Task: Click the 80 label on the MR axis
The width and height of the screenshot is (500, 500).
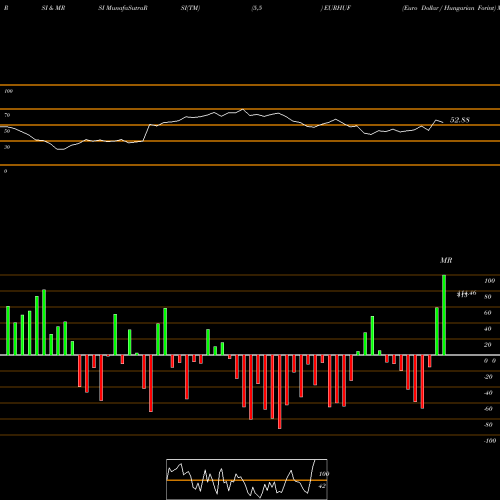Action: point(488,297)
